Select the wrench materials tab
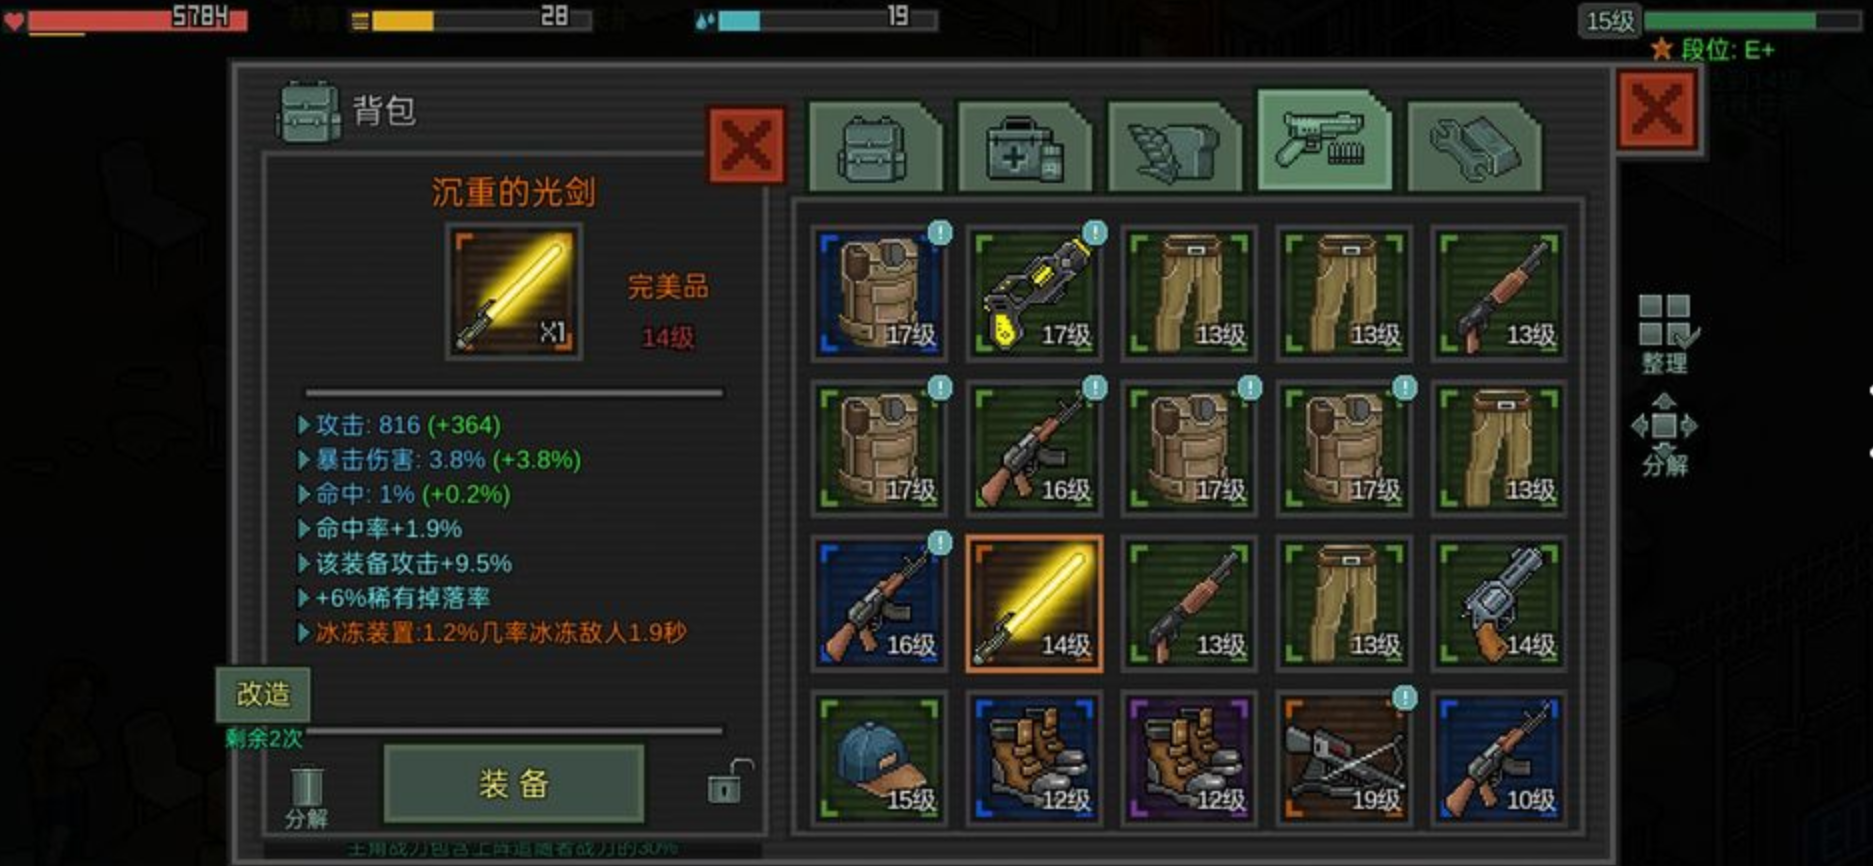Viewport: 1873px width, 866px height. pyautogui.click(x=1474, y=147)
